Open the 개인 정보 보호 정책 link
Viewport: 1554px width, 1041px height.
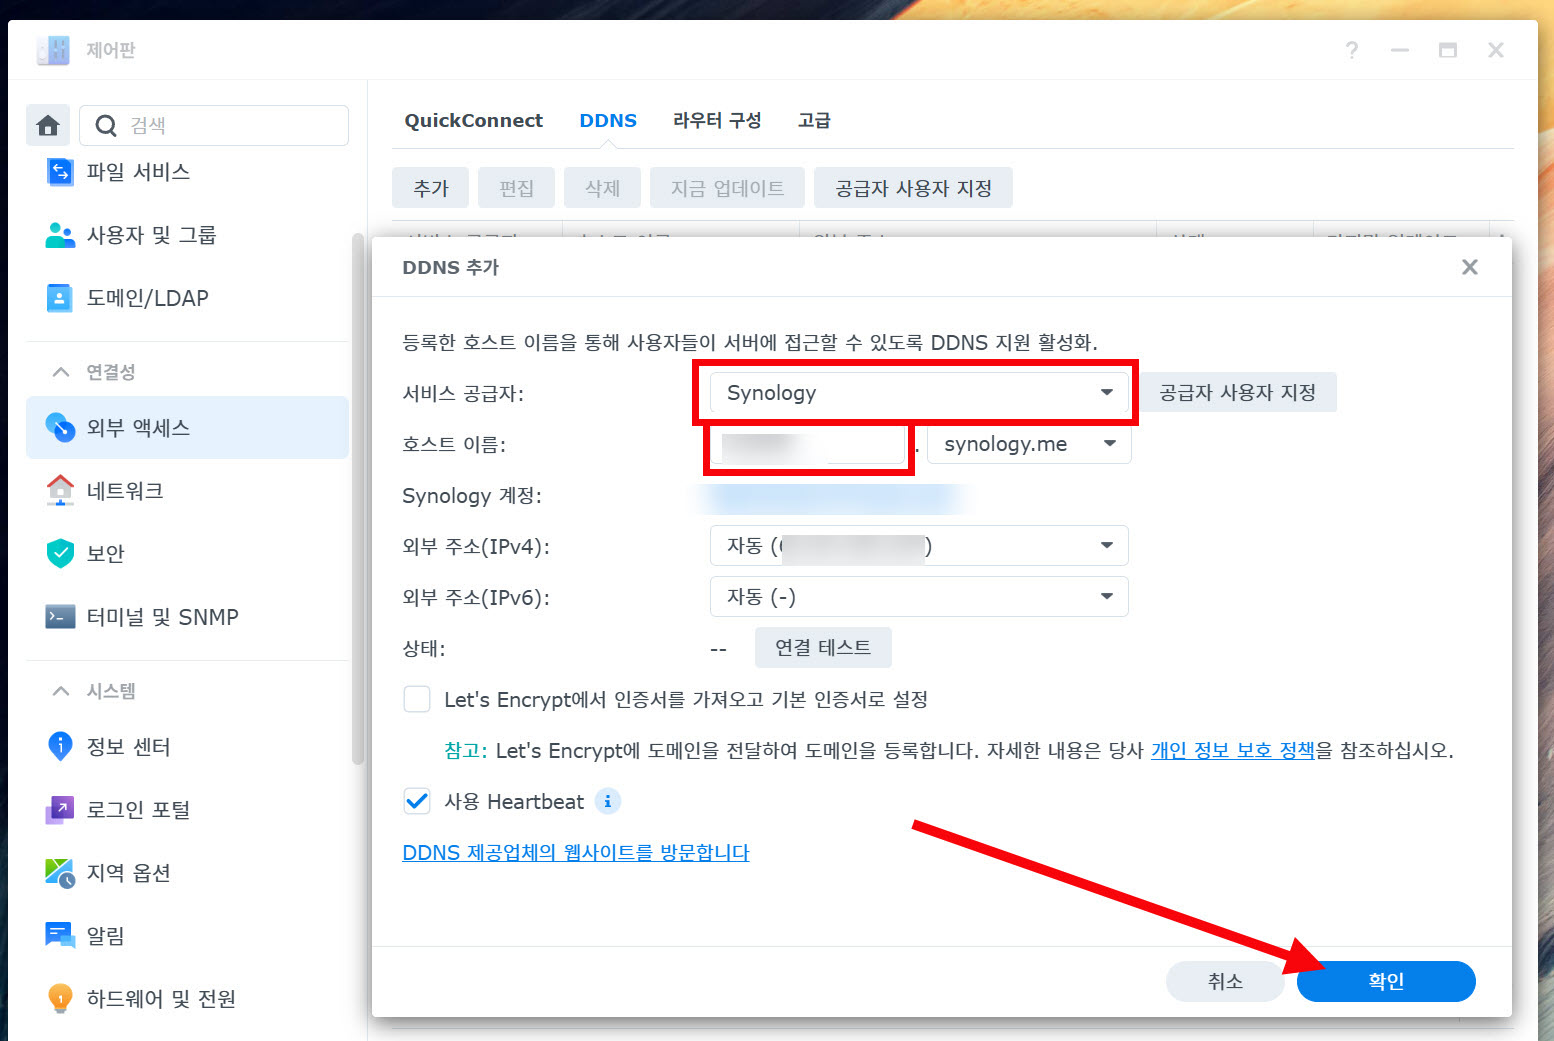point(1232,750)
